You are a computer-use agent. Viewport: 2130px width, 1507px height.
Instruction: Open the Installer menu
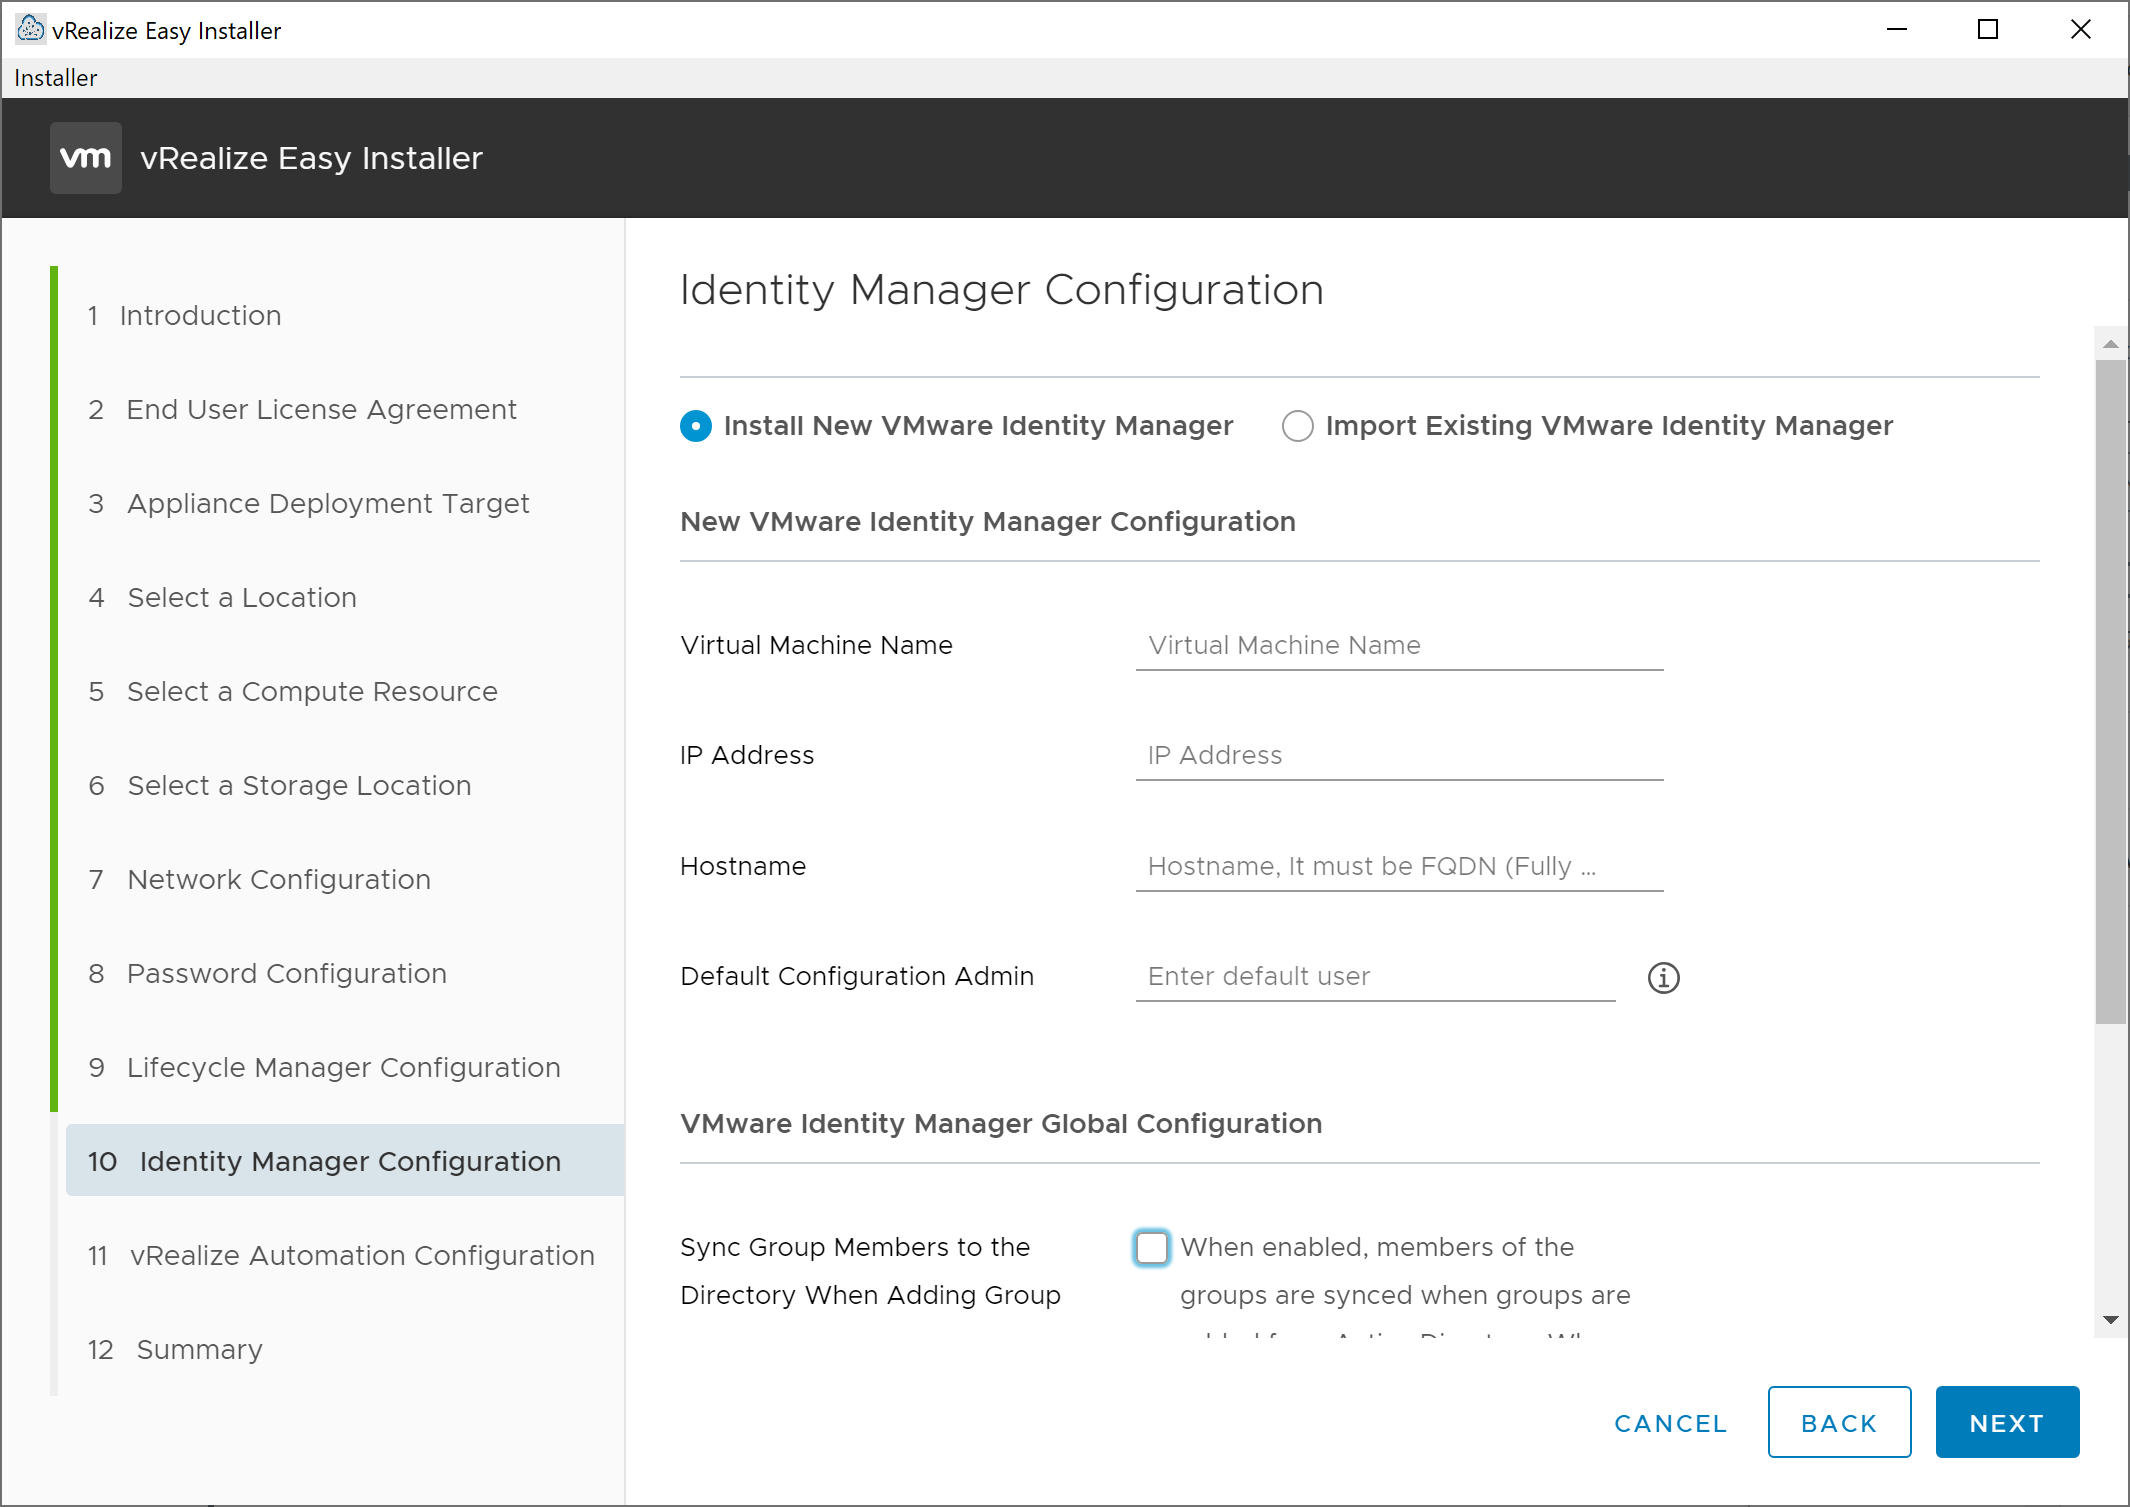56,78
